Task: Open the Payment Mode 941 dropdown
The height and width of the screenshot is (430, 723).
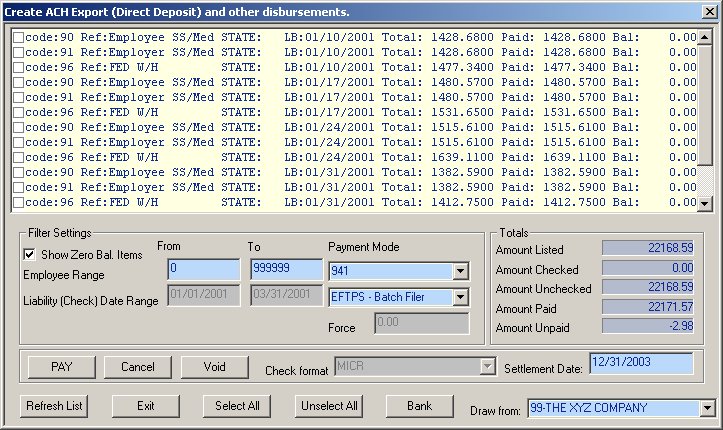Action: coord(460,271)
